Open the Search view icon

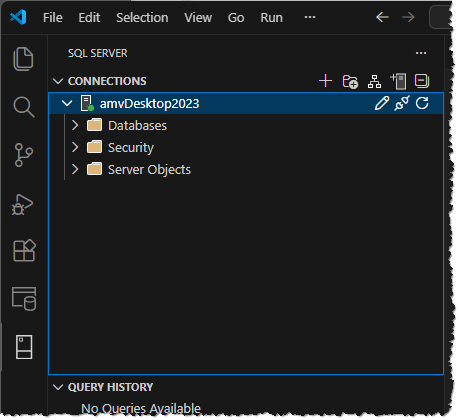pos(24,107)
